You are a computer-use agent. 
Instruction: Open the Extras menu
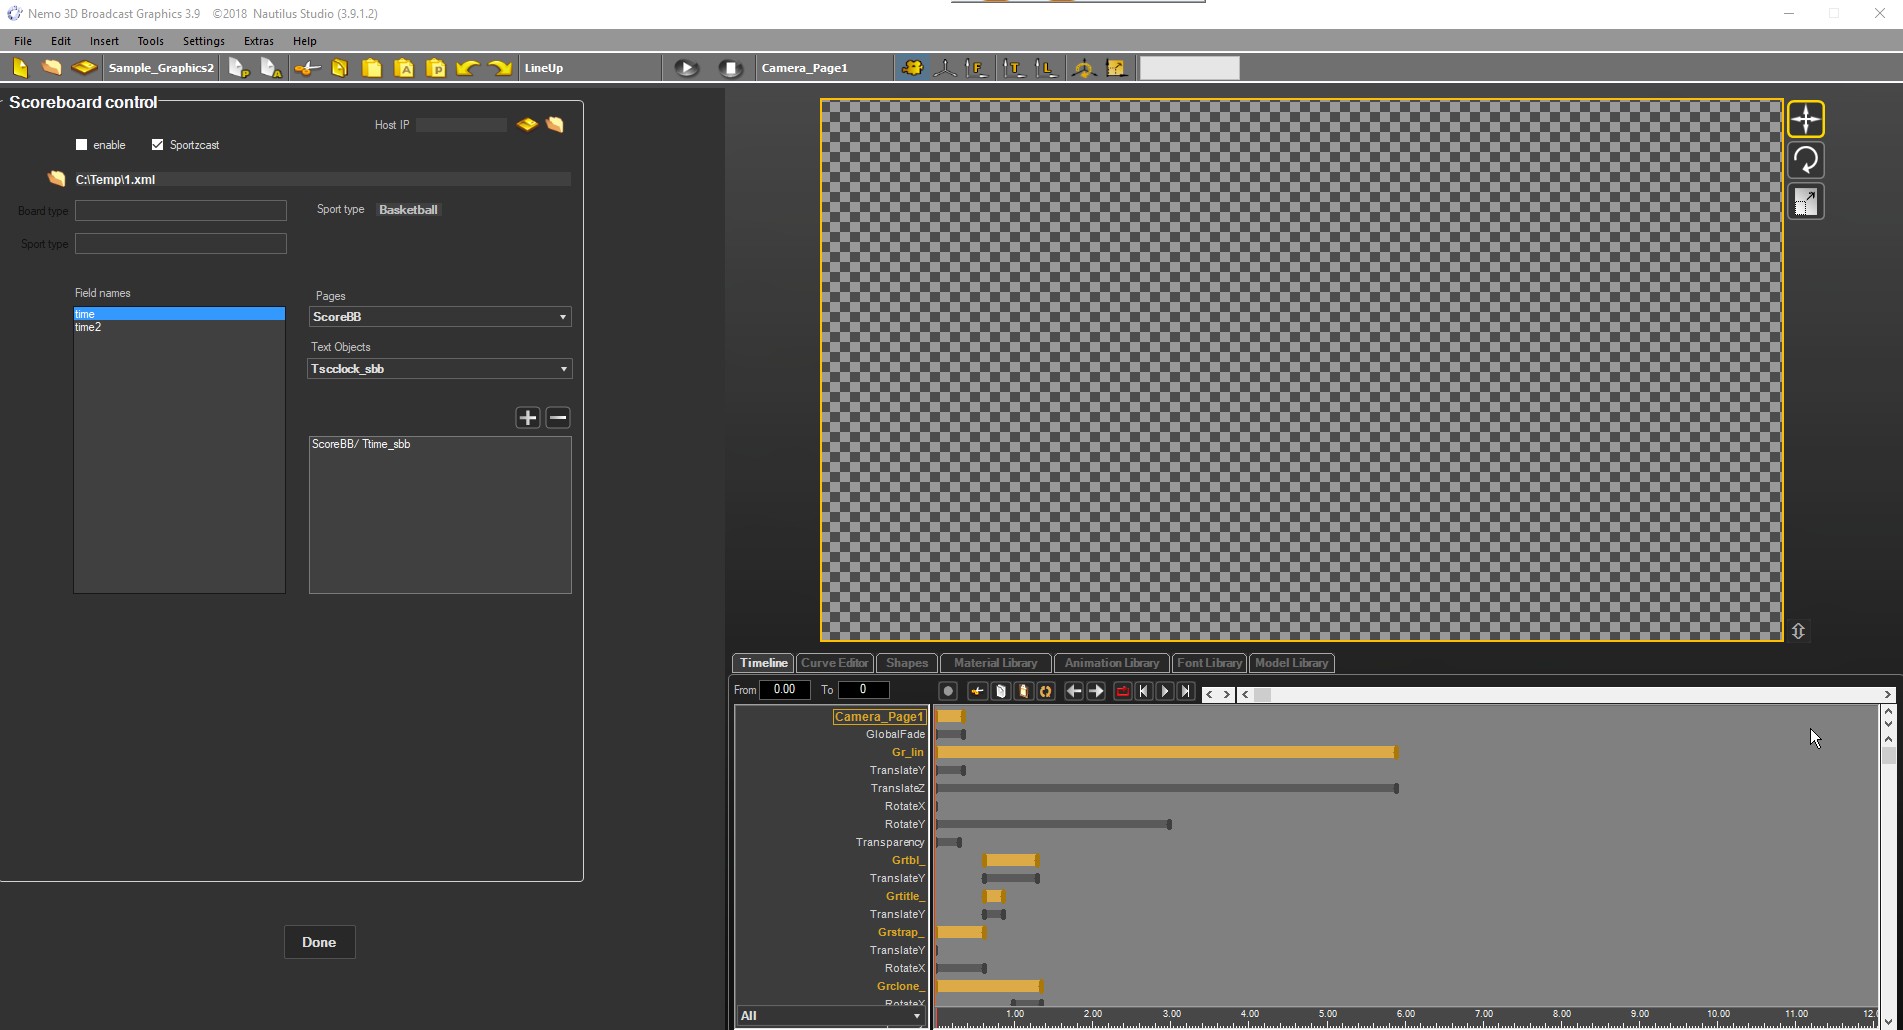point(258,41)
